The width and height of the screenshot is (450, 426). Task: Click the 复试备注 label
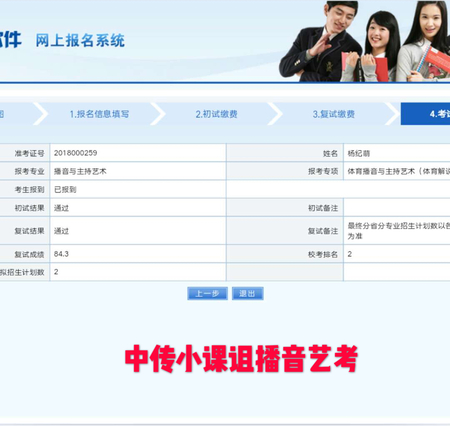click(323, 231)
